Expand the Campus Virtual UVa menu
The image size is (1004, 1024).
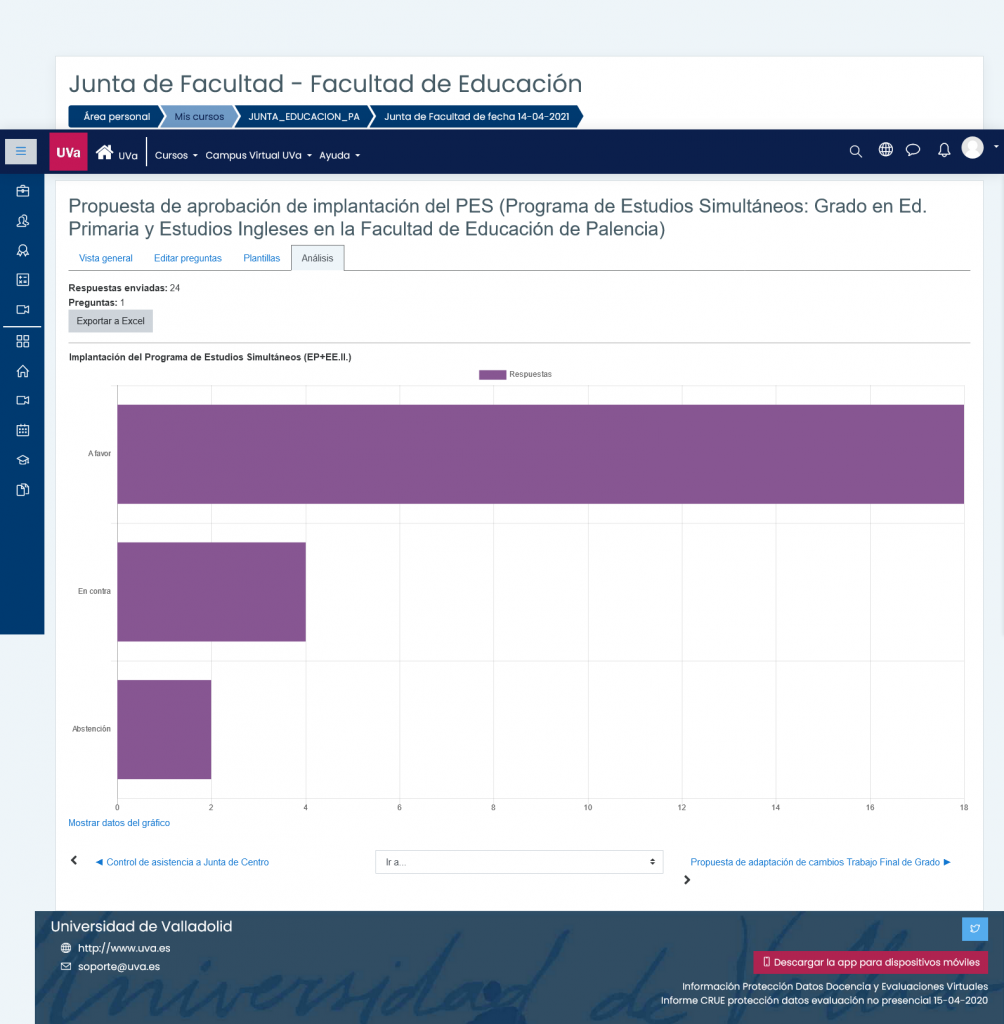(x=258, y=155)
